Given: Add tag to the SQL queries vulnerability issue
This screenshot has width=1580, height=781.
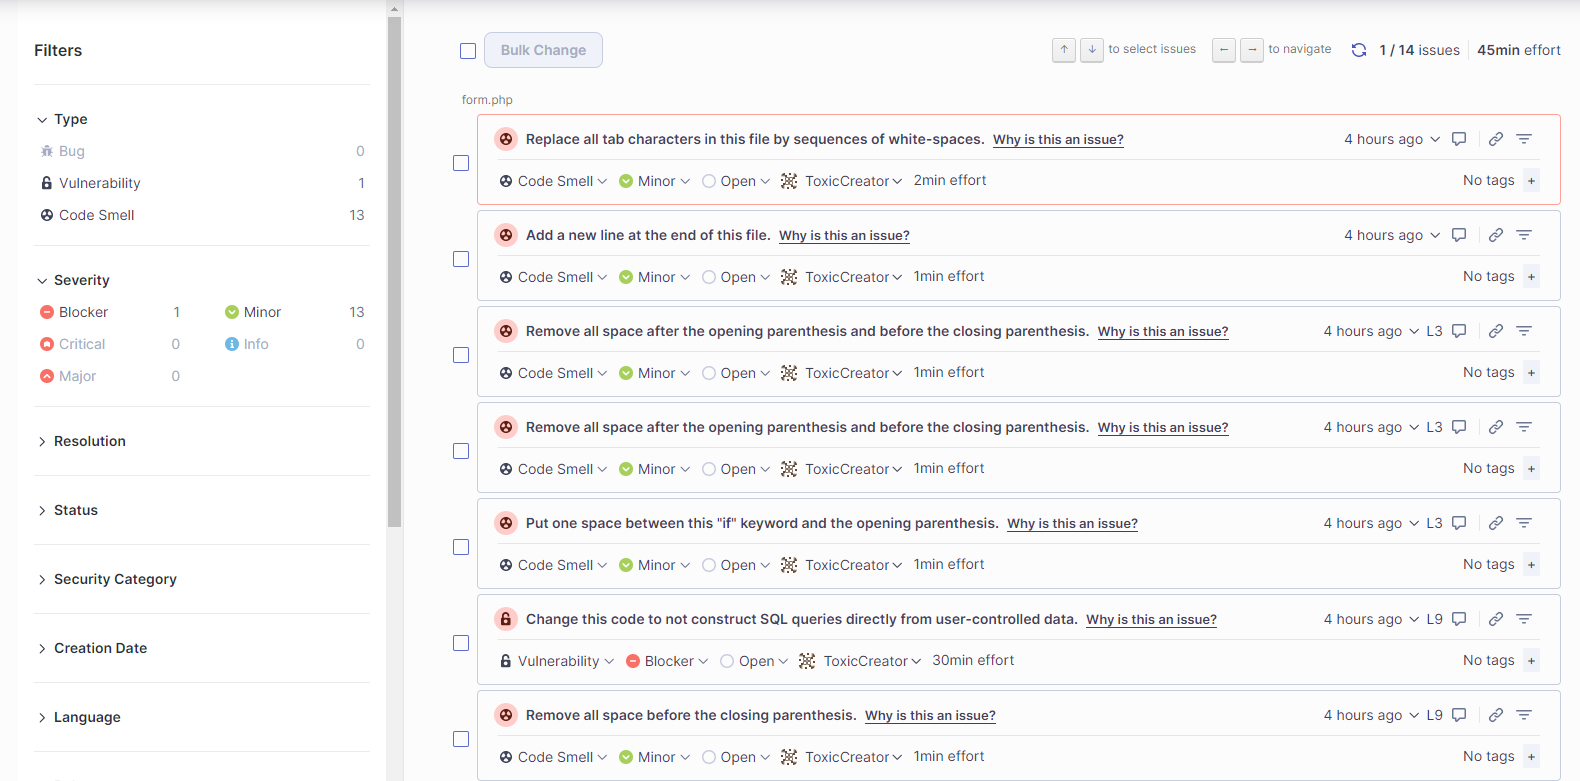Looking at the screenshot, I should (x=1531, y=661).
